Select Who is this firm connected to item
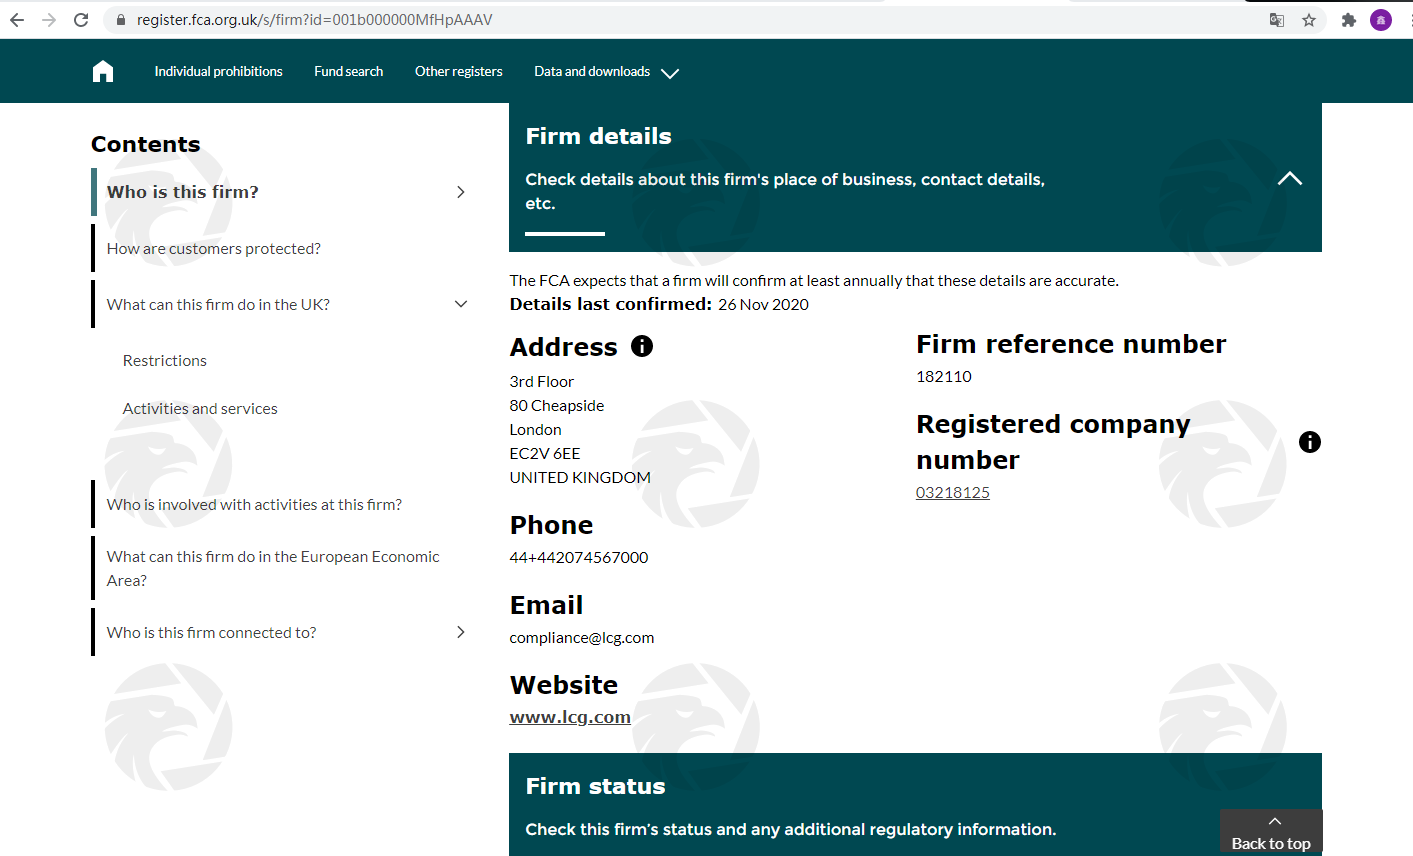The image size is (1413, 856). click(211, 632)
